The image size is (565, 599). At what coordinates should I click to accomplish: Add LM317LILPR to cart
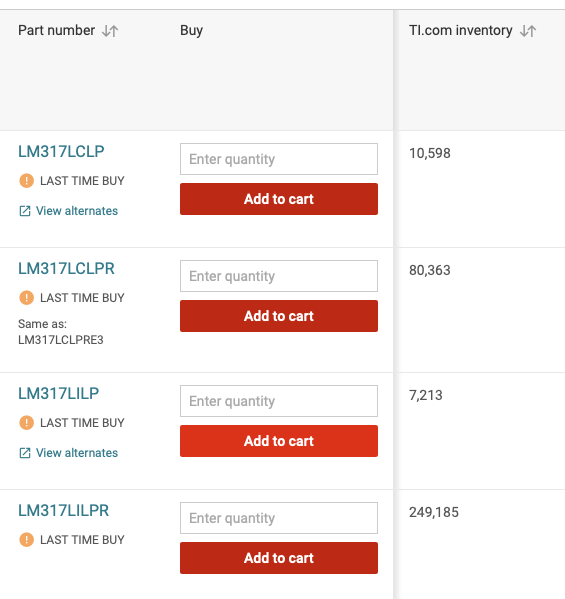(279, 558)
